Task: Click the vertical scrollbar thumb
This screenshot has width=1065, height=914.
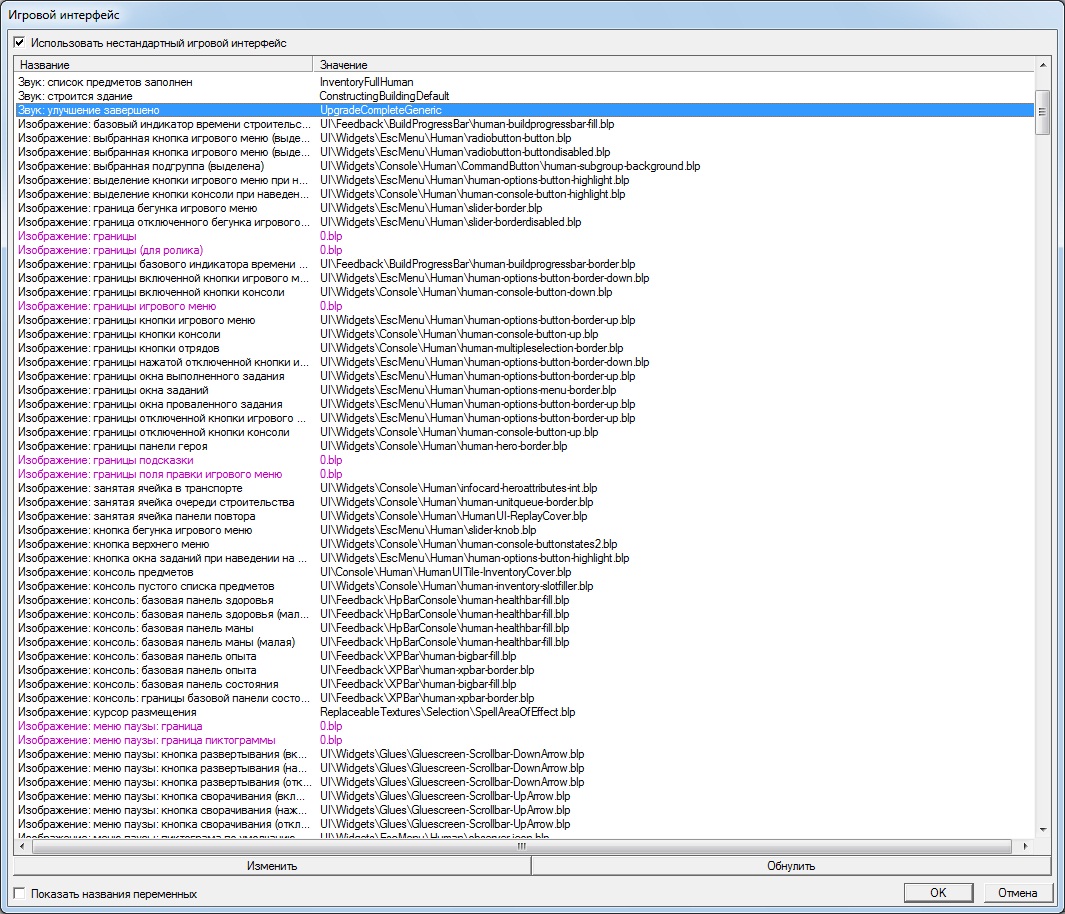Action: tap(1043, 112)
